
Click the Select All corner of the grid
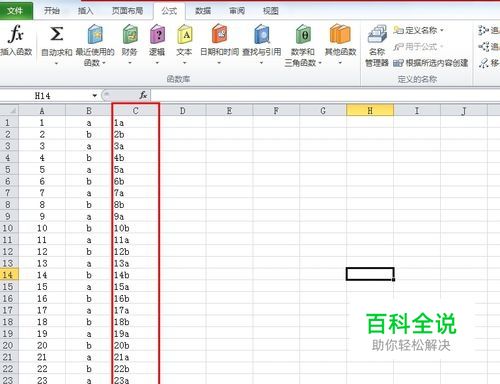coord(9,110)
